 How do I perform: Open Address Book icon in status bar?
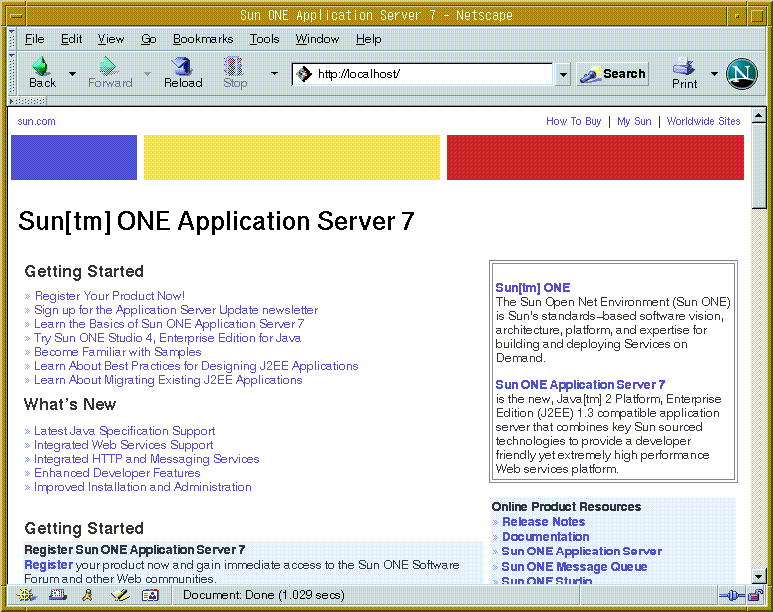pos(150,595)
